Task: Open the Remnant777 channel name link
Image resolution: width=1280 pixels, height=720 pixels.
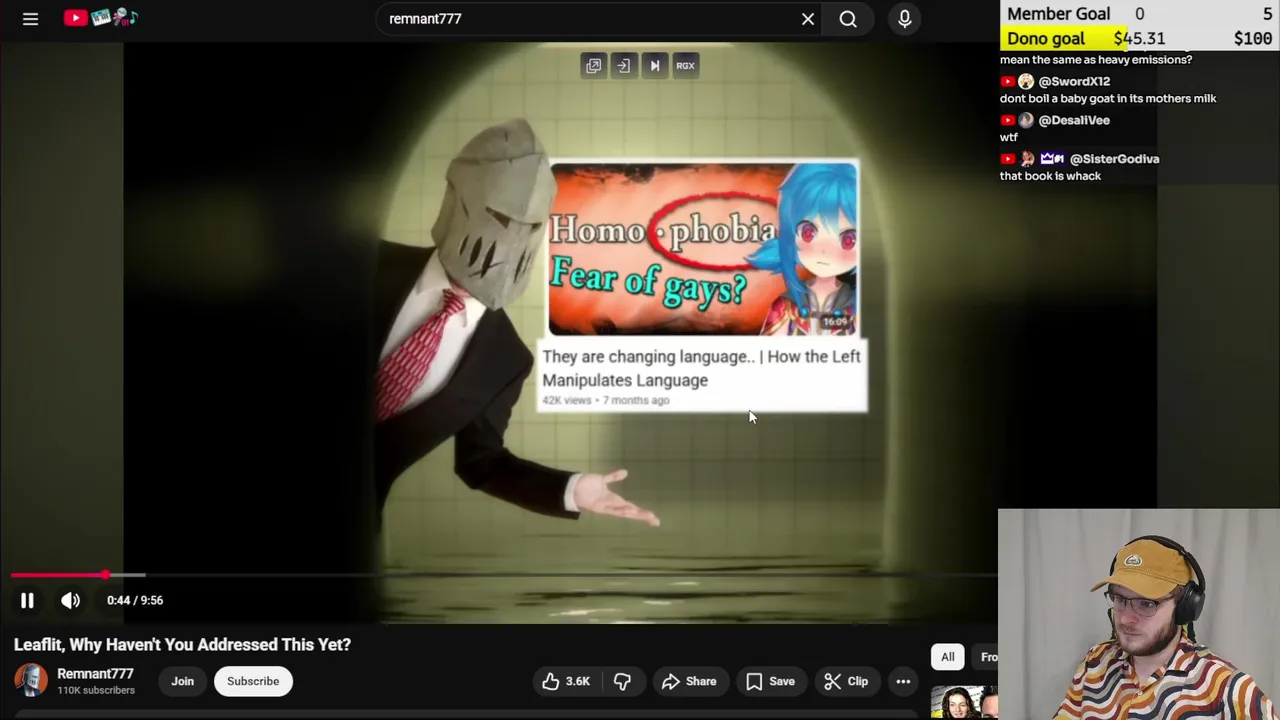Action: click(95, 674)
